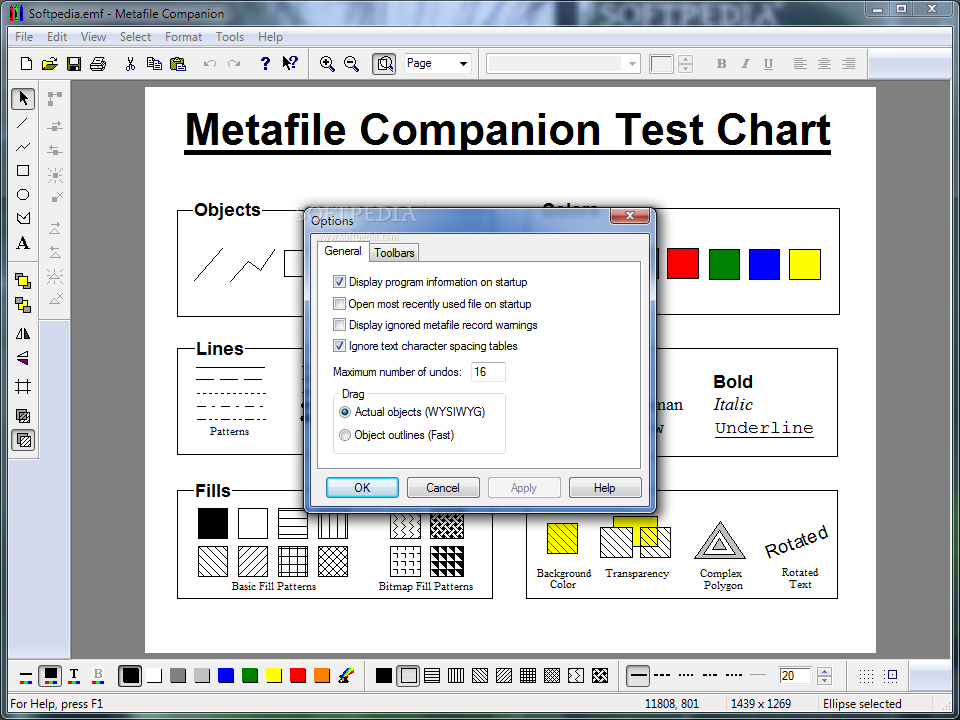
Task: Pick the orange color swatch in palette
Action: point(322,675)
